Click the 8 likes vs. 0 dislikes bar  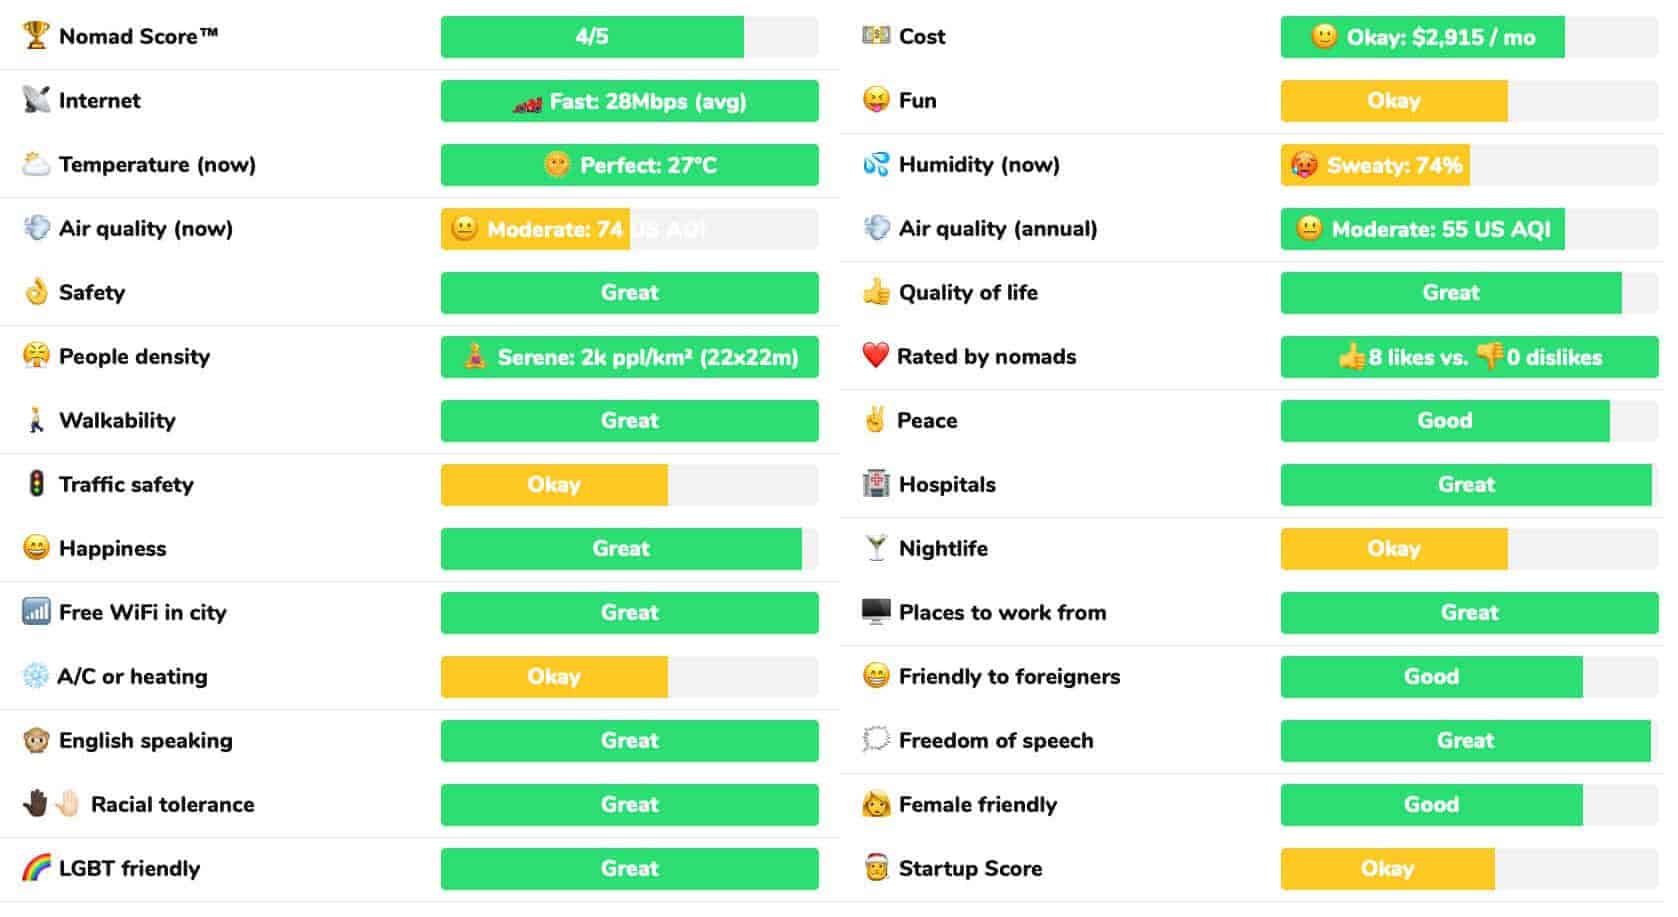1469,357
